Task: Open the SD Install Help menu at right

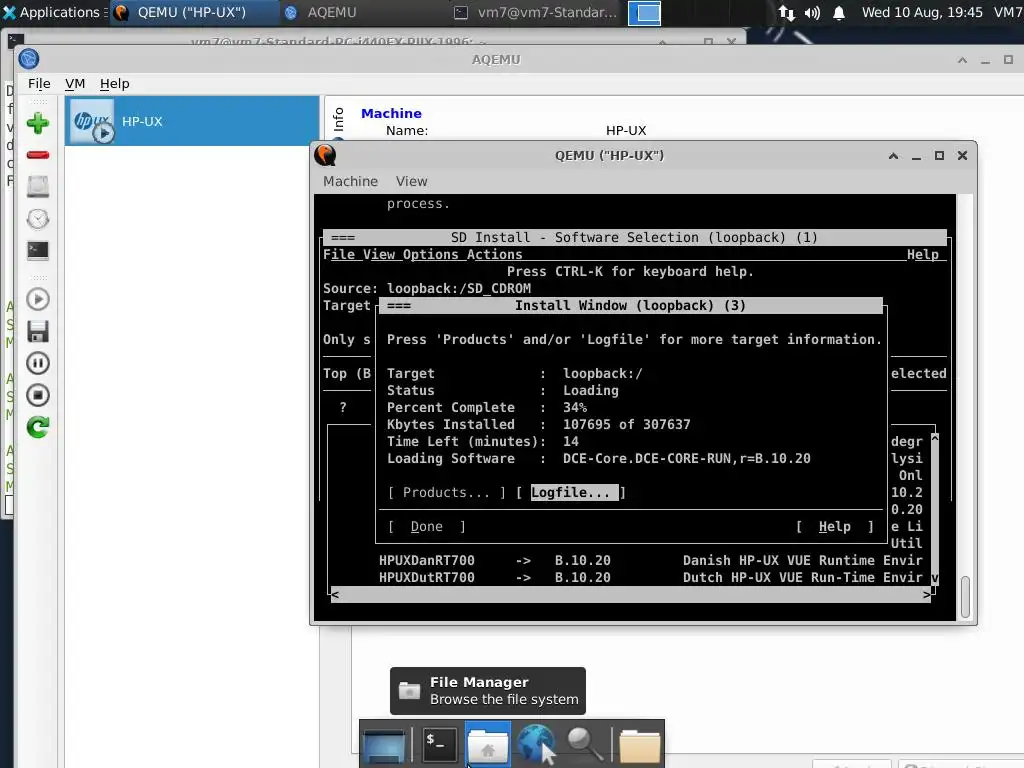Action: click(922, 254)
